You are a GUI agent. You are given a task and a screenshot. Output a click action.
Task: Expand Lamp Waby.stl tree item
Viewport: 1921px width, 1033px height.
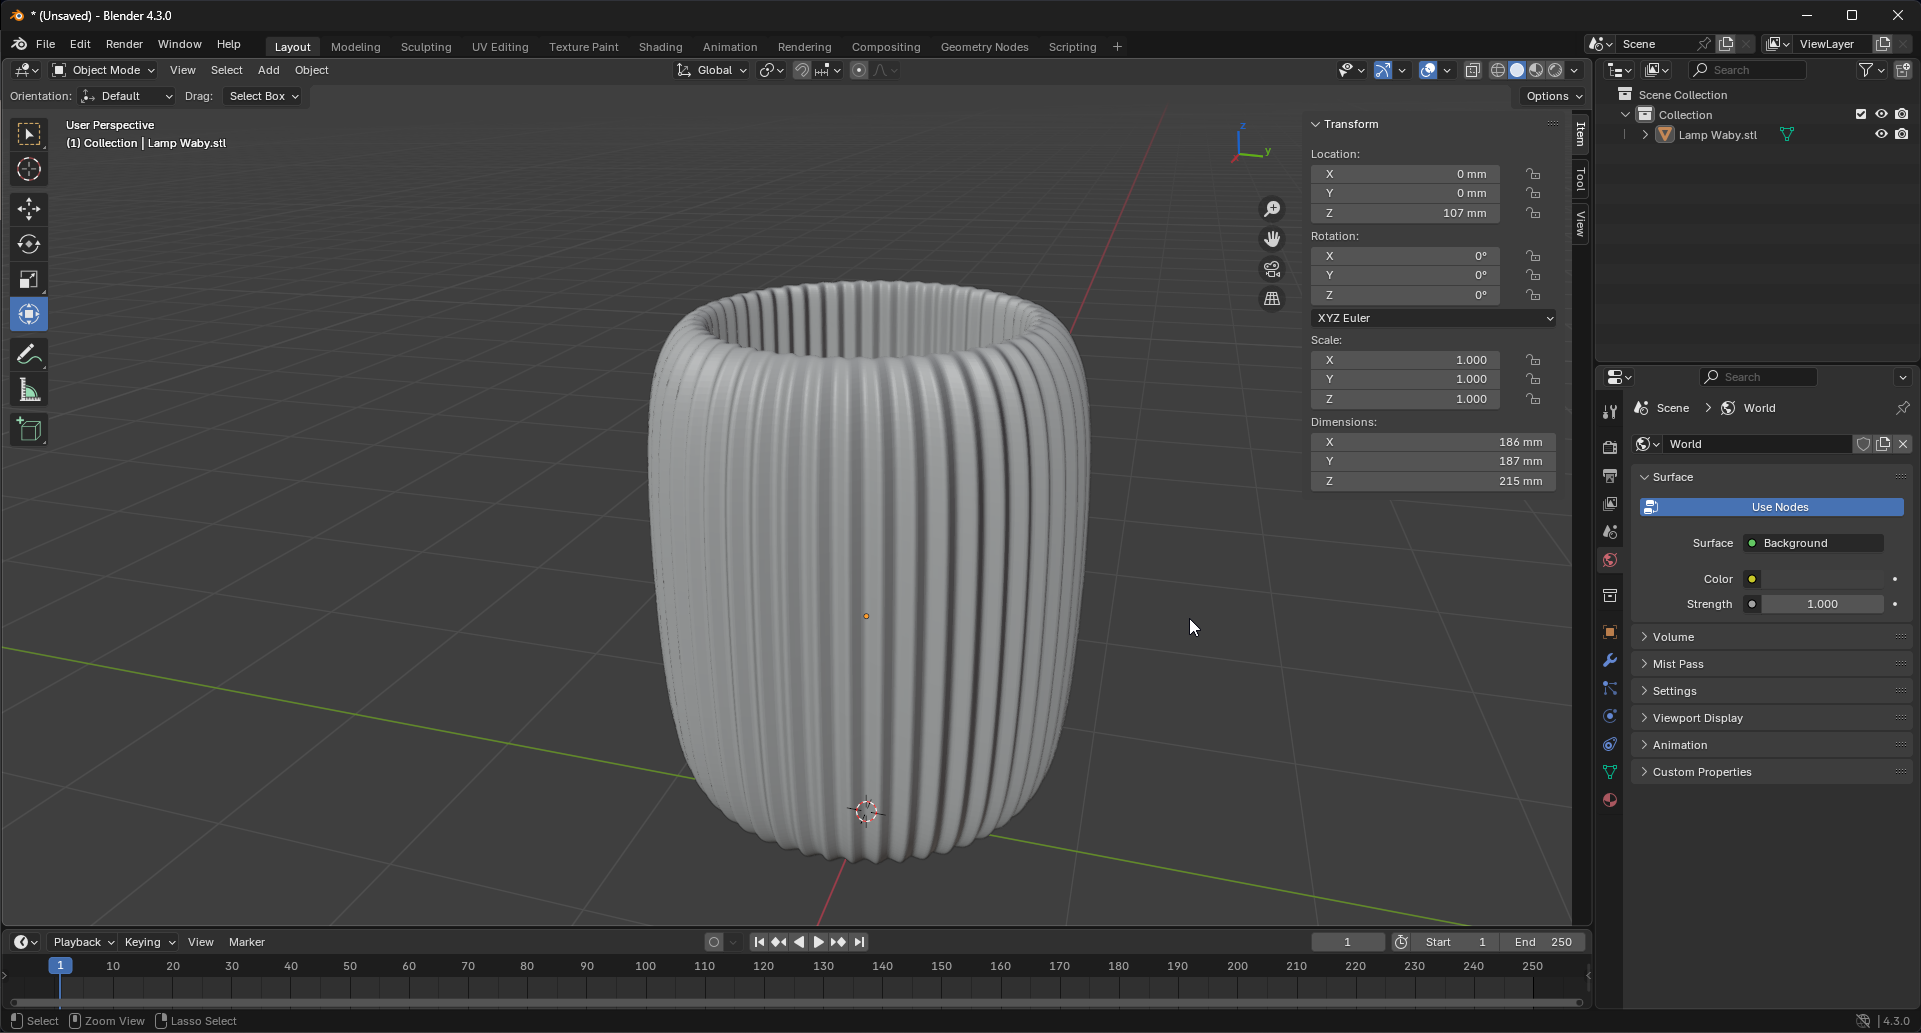click(x=1645, y=134)
